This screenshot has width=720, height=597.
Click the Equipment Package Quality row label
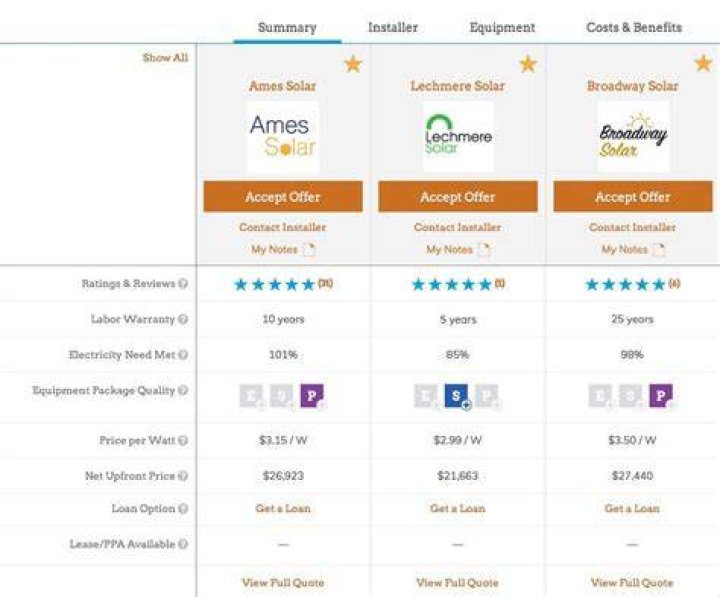tap(104, 390)
